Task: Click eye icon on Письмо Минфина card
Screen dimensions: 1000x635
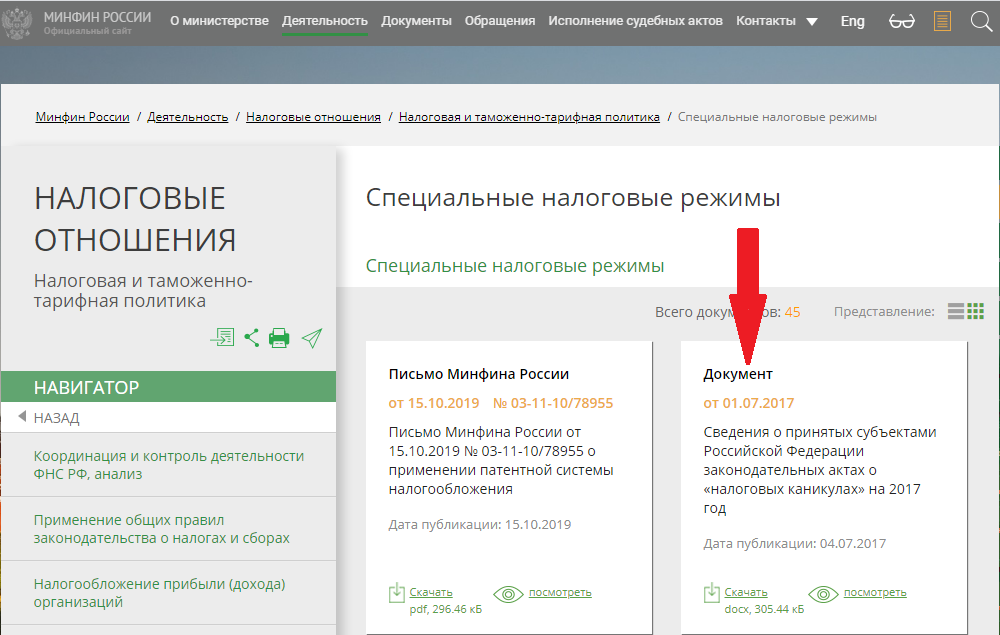Action: pyautogui.click(x=508, y=594)
